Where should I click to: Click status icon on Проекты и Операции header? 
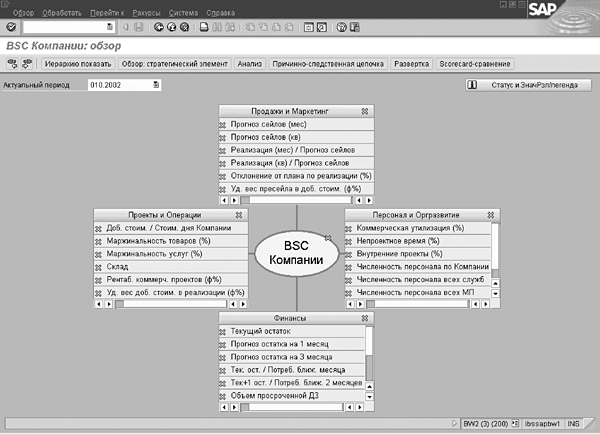click(239, 215)
